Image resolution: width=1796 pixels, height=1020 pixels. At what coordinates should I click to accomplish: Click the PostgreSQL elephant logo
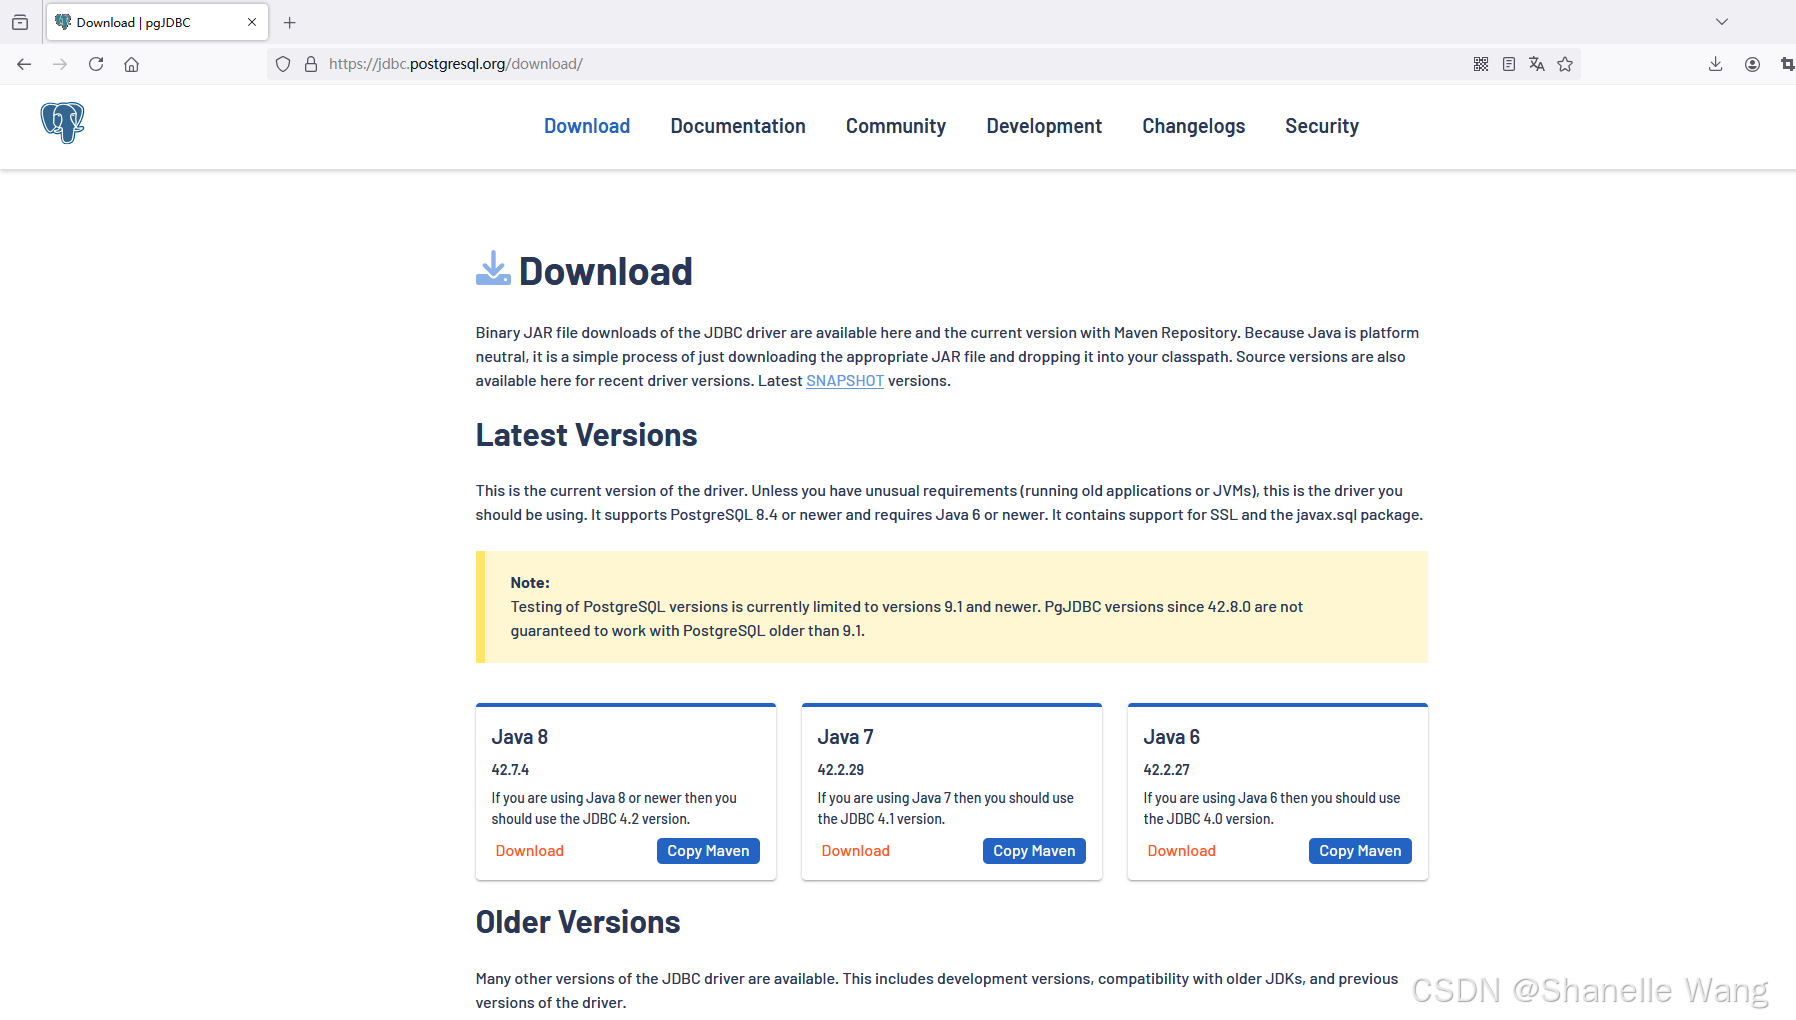point(62,123)
